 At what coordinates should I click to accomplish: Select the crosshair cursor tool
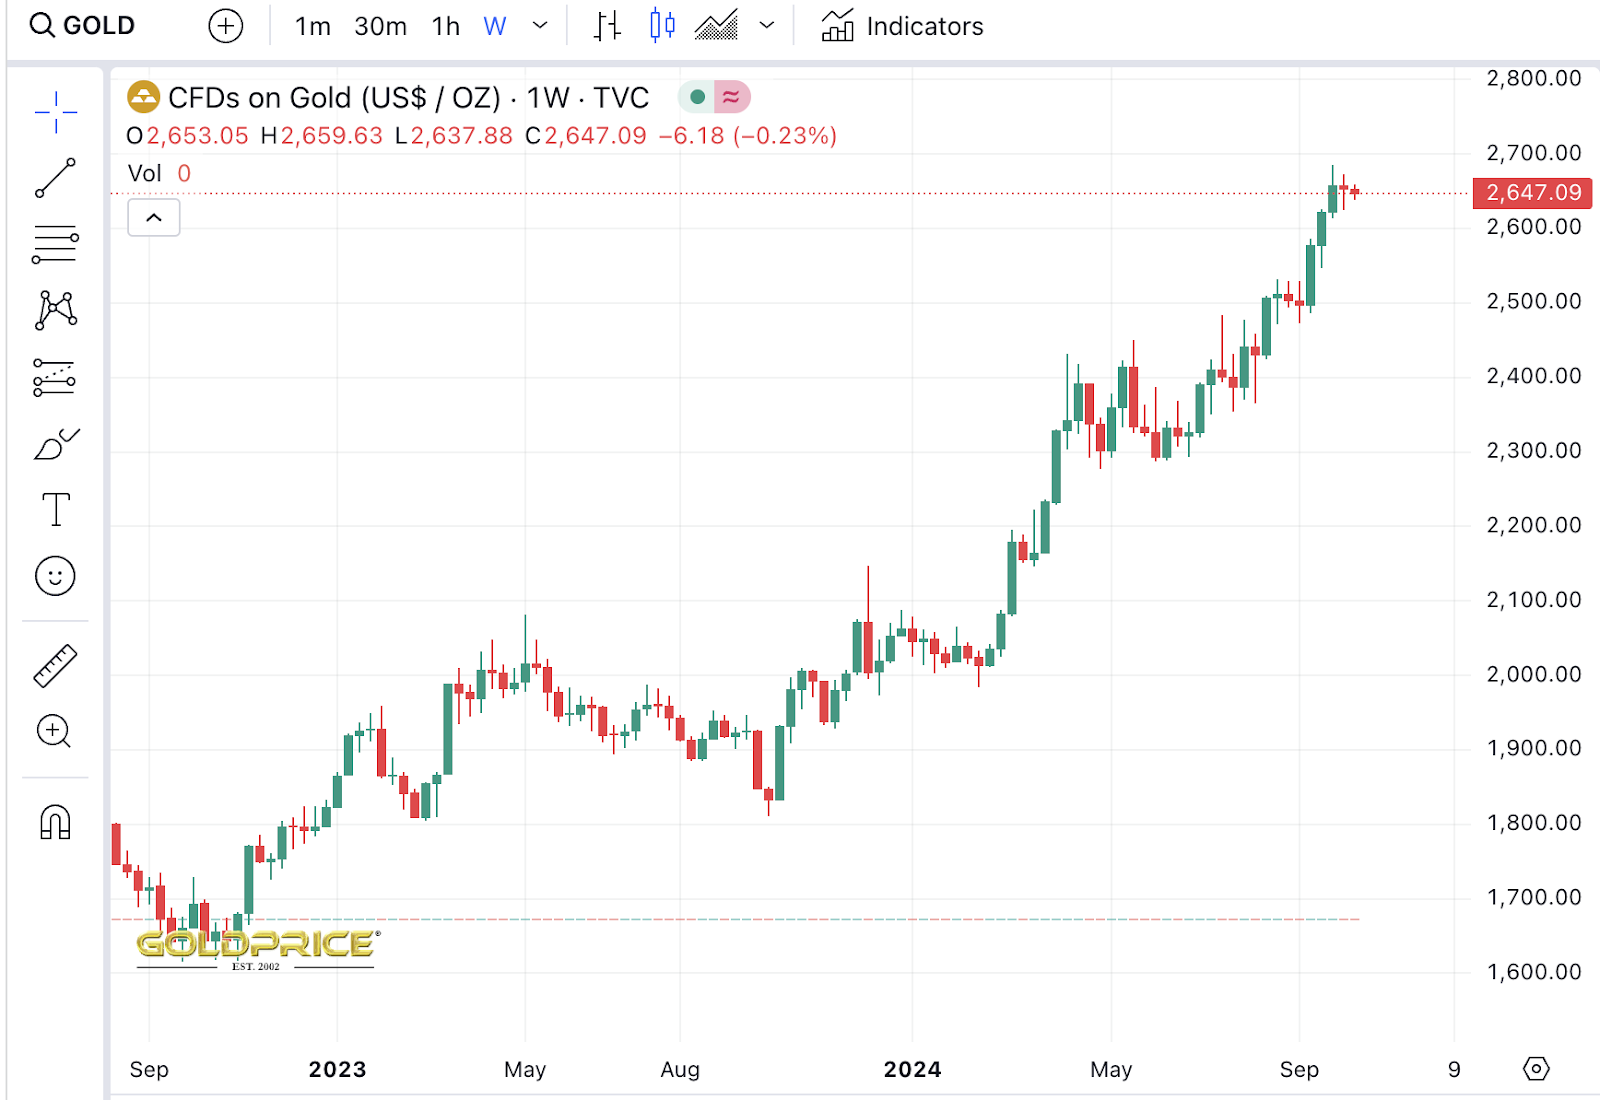click(x=56, y=112)
